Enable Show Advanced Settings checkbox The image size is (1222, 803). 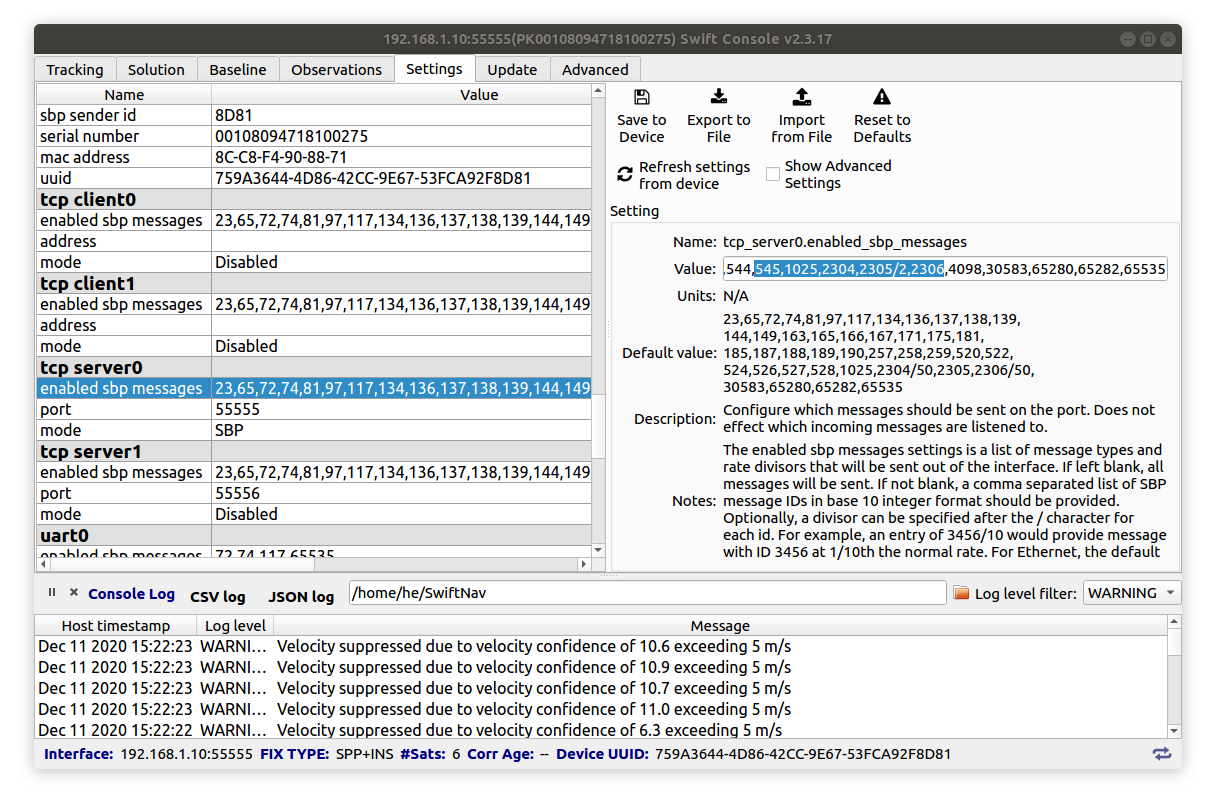pos(773,174)
